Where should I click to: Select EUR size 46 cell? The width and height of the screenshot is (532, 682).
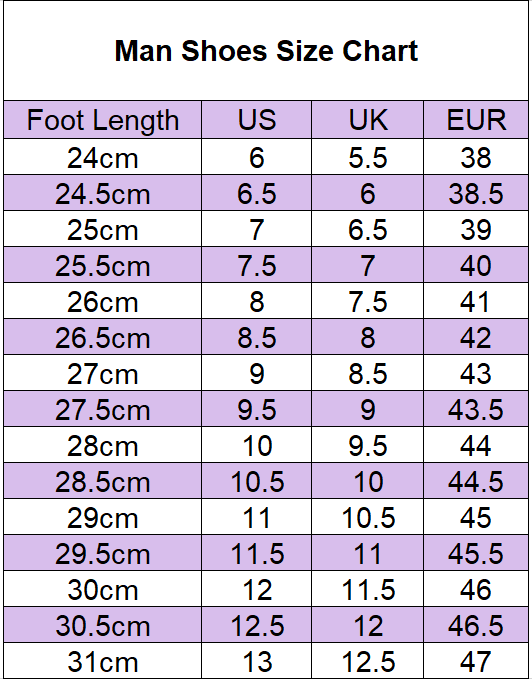point(476,590)
